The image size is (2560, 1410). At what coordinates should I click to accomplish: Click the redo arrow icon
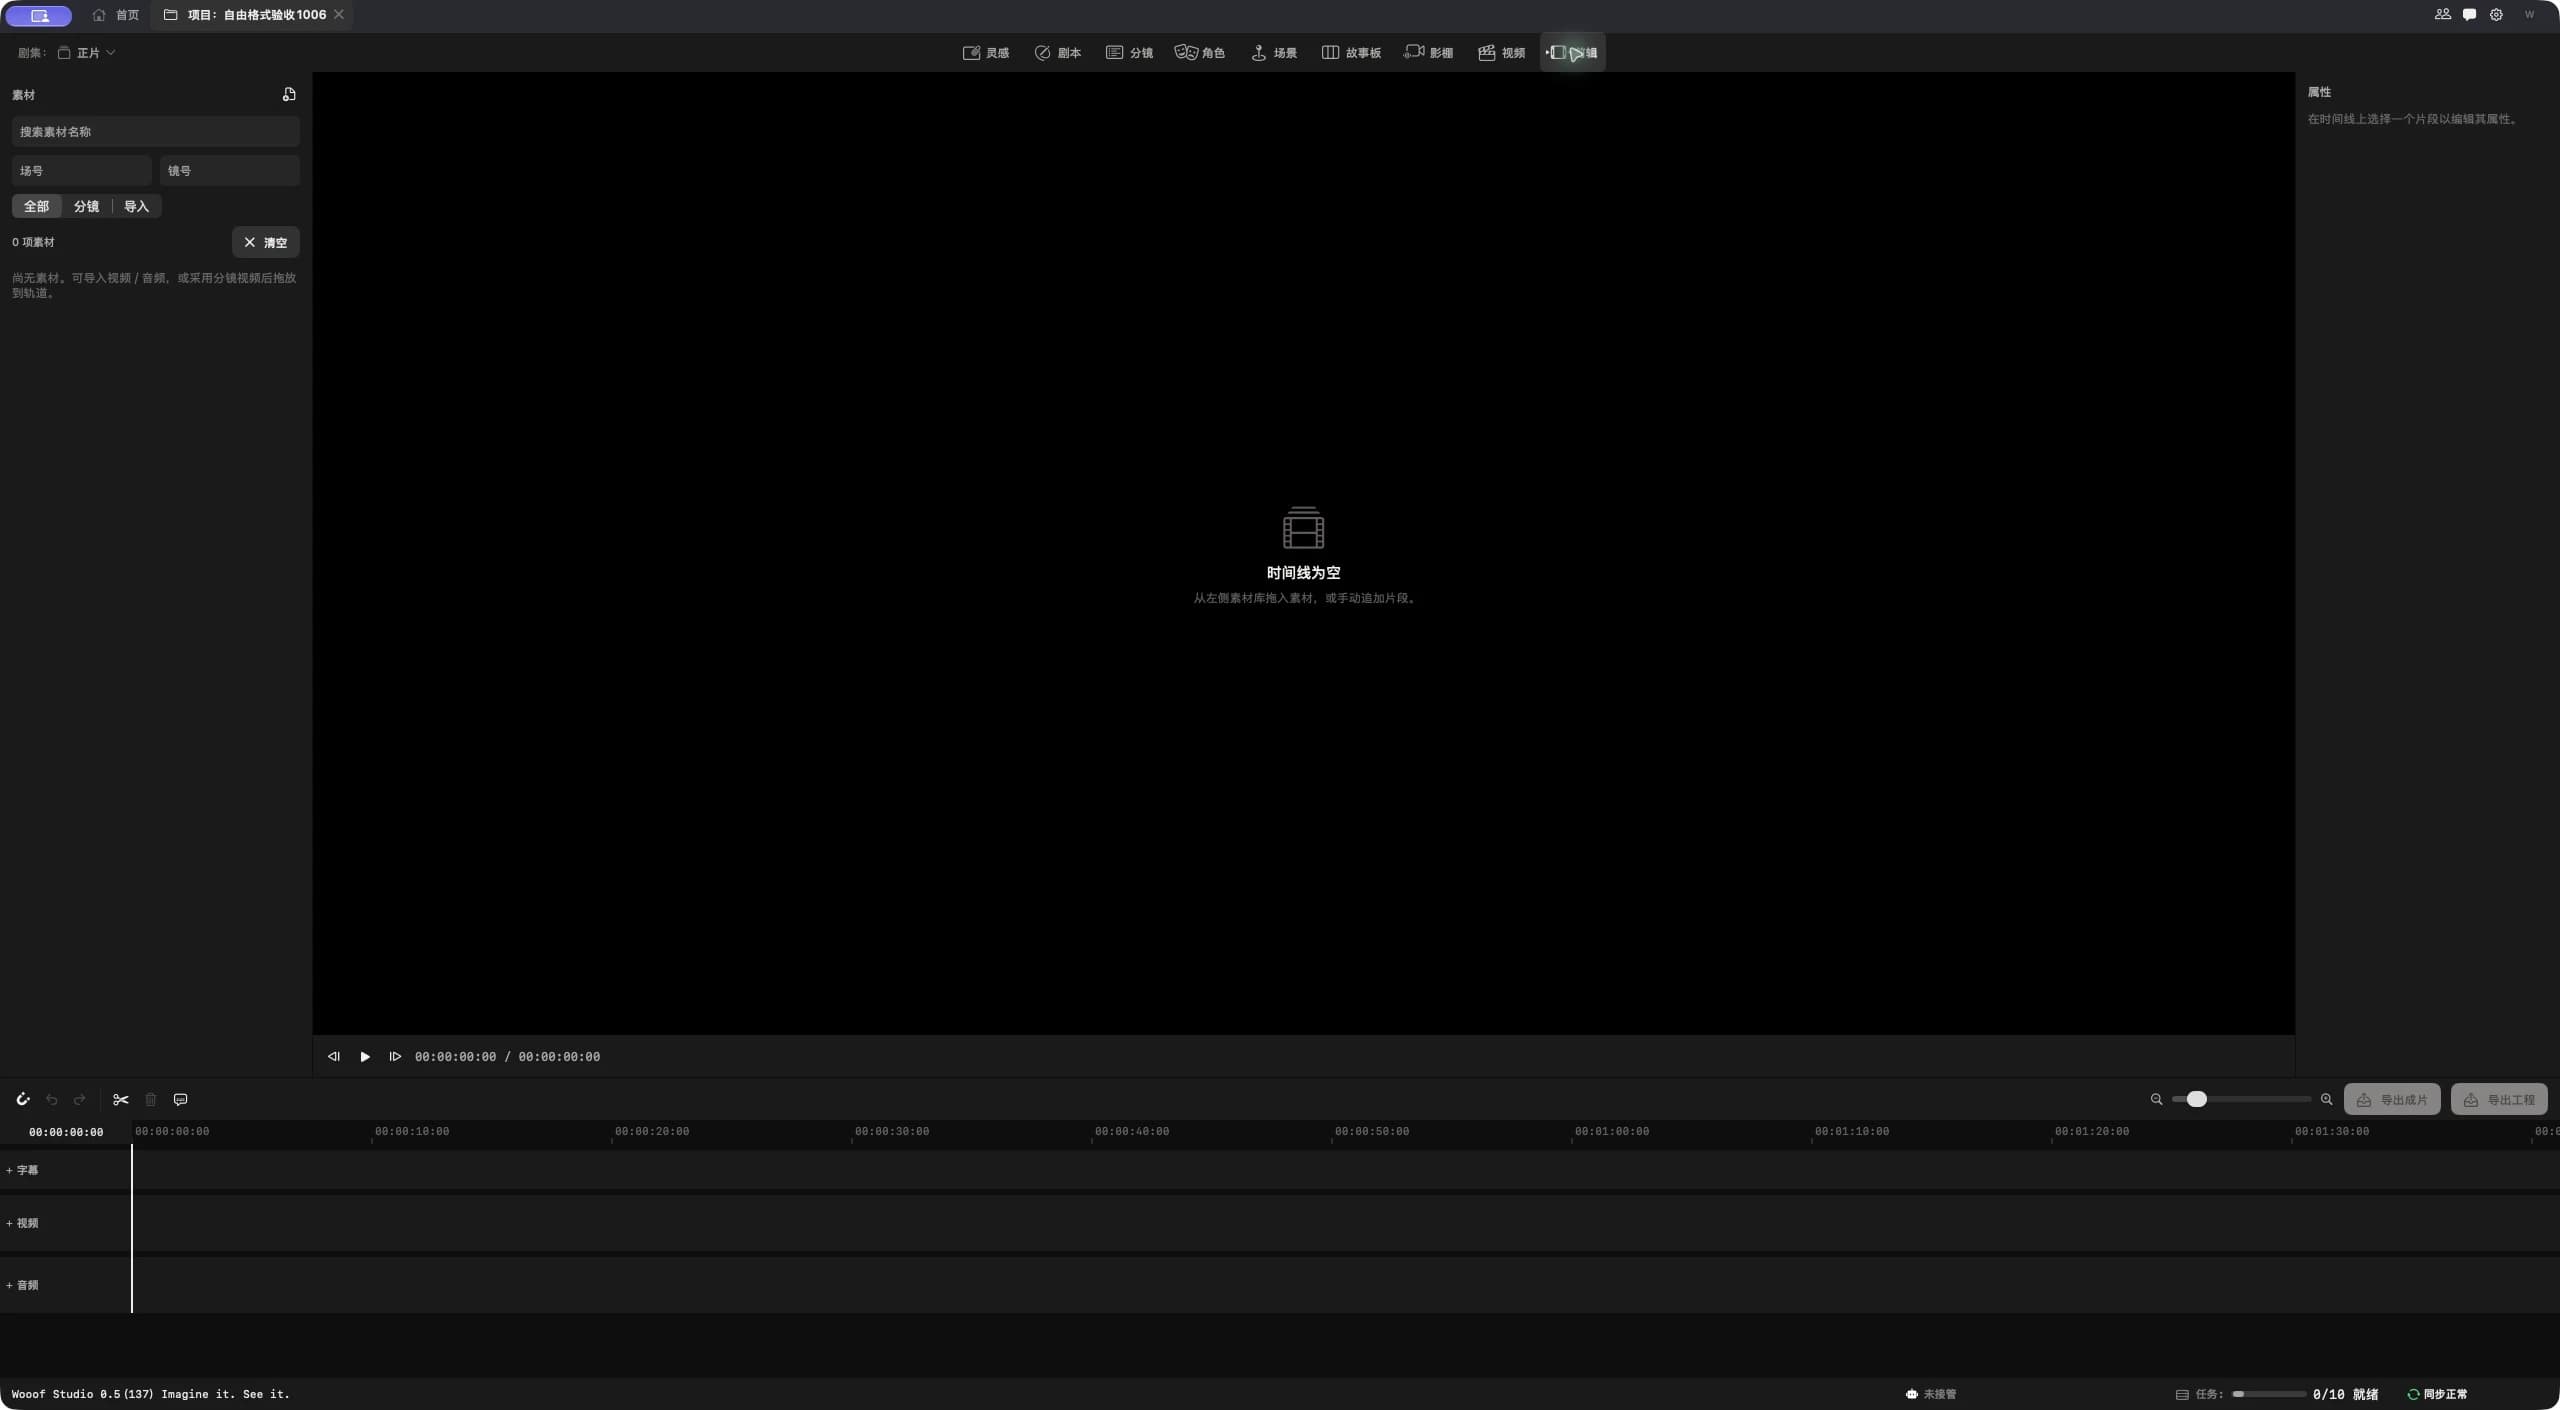click(80, 1099)
